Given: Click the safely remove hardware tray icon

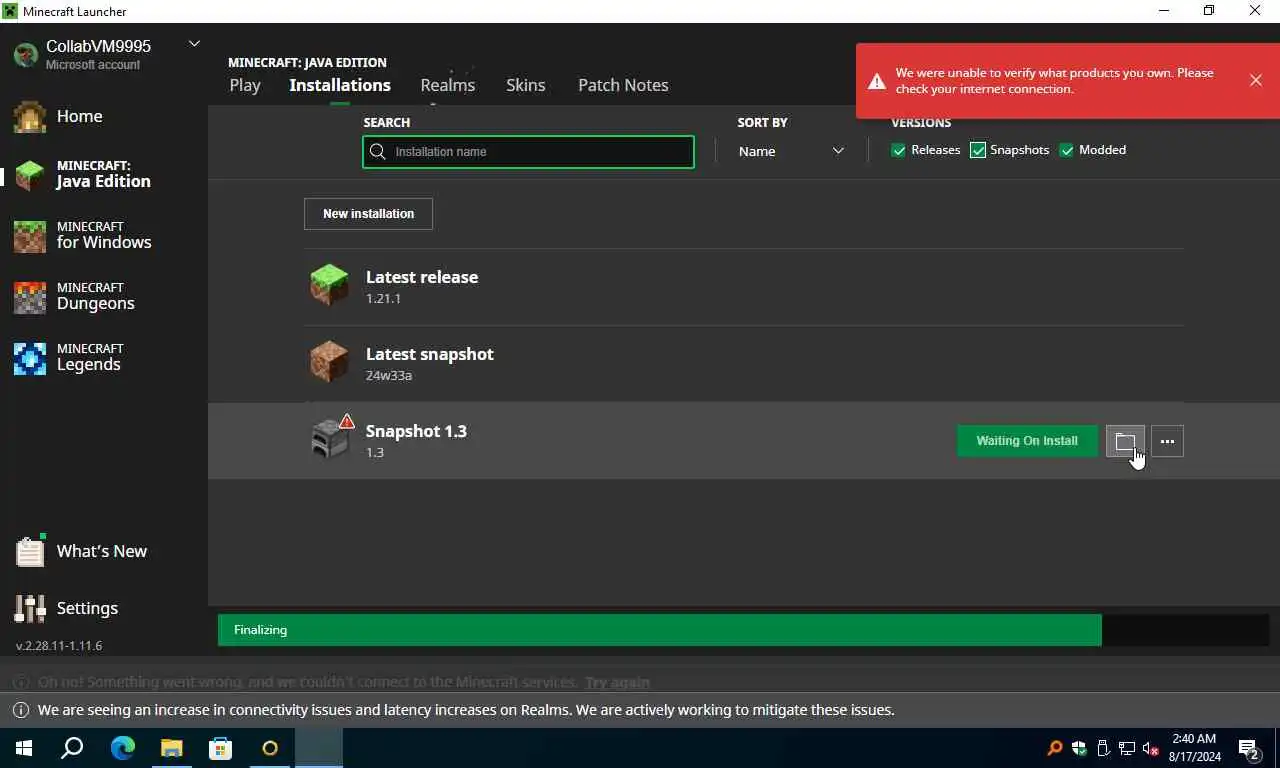Looking at the screenshot, I should coord(1103,748).
